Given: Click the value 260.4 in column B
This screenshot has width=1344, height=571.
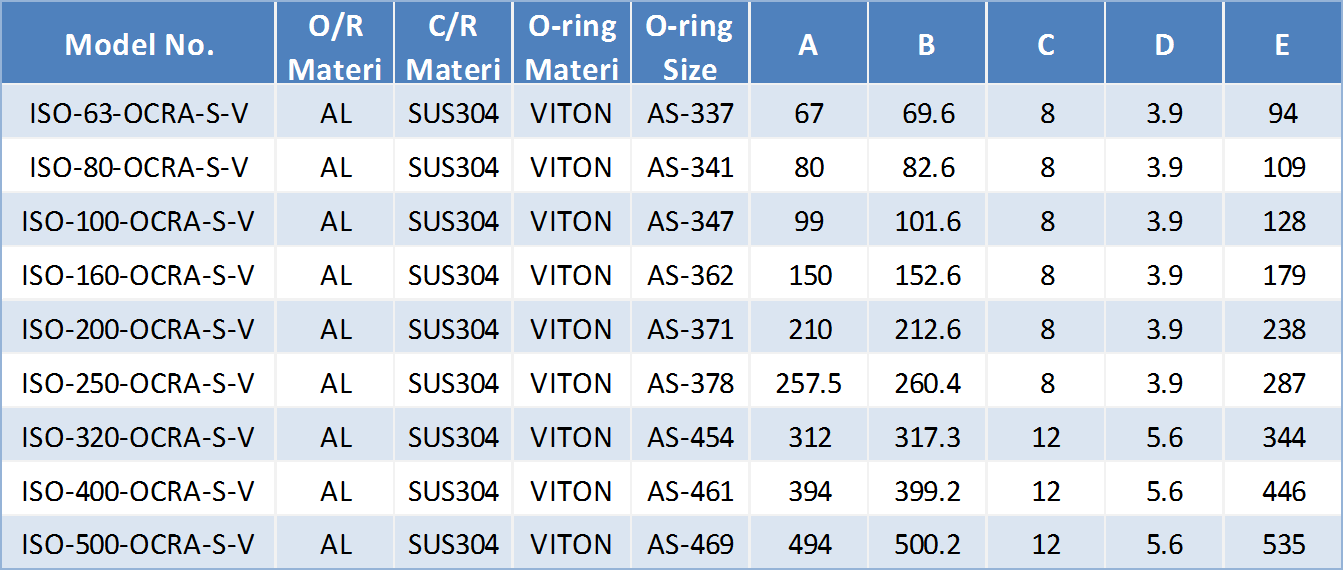Looking at the screenshot, I should [x=927, y=382].
